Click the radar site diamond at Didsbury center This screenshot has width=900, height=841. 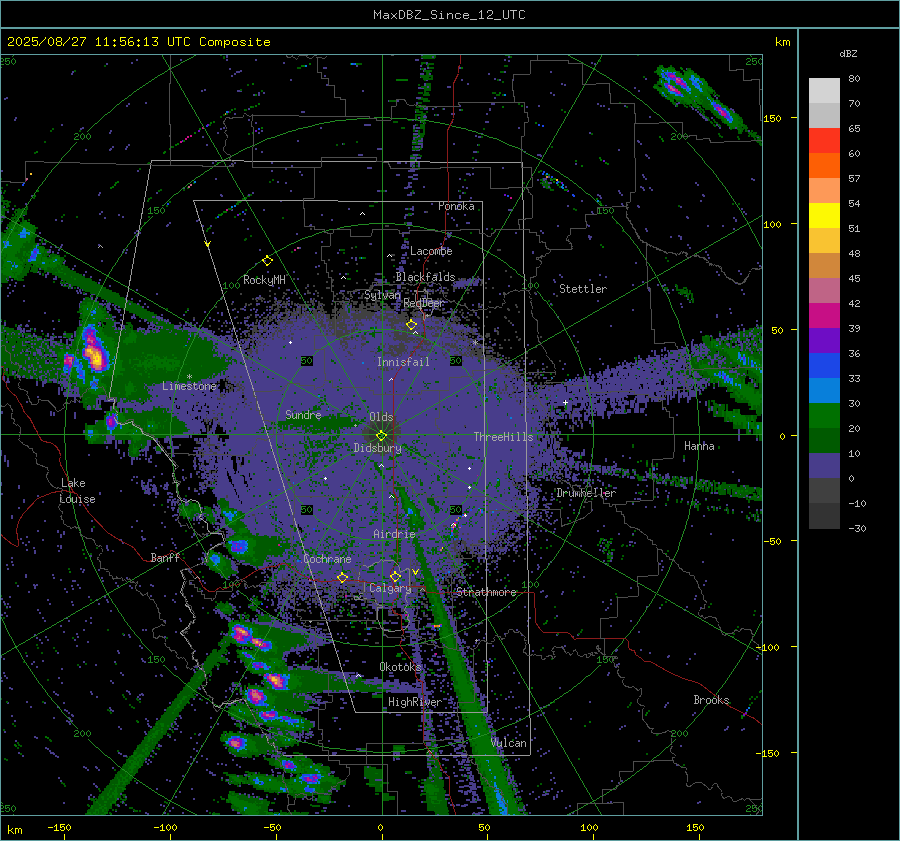point(382,436)
